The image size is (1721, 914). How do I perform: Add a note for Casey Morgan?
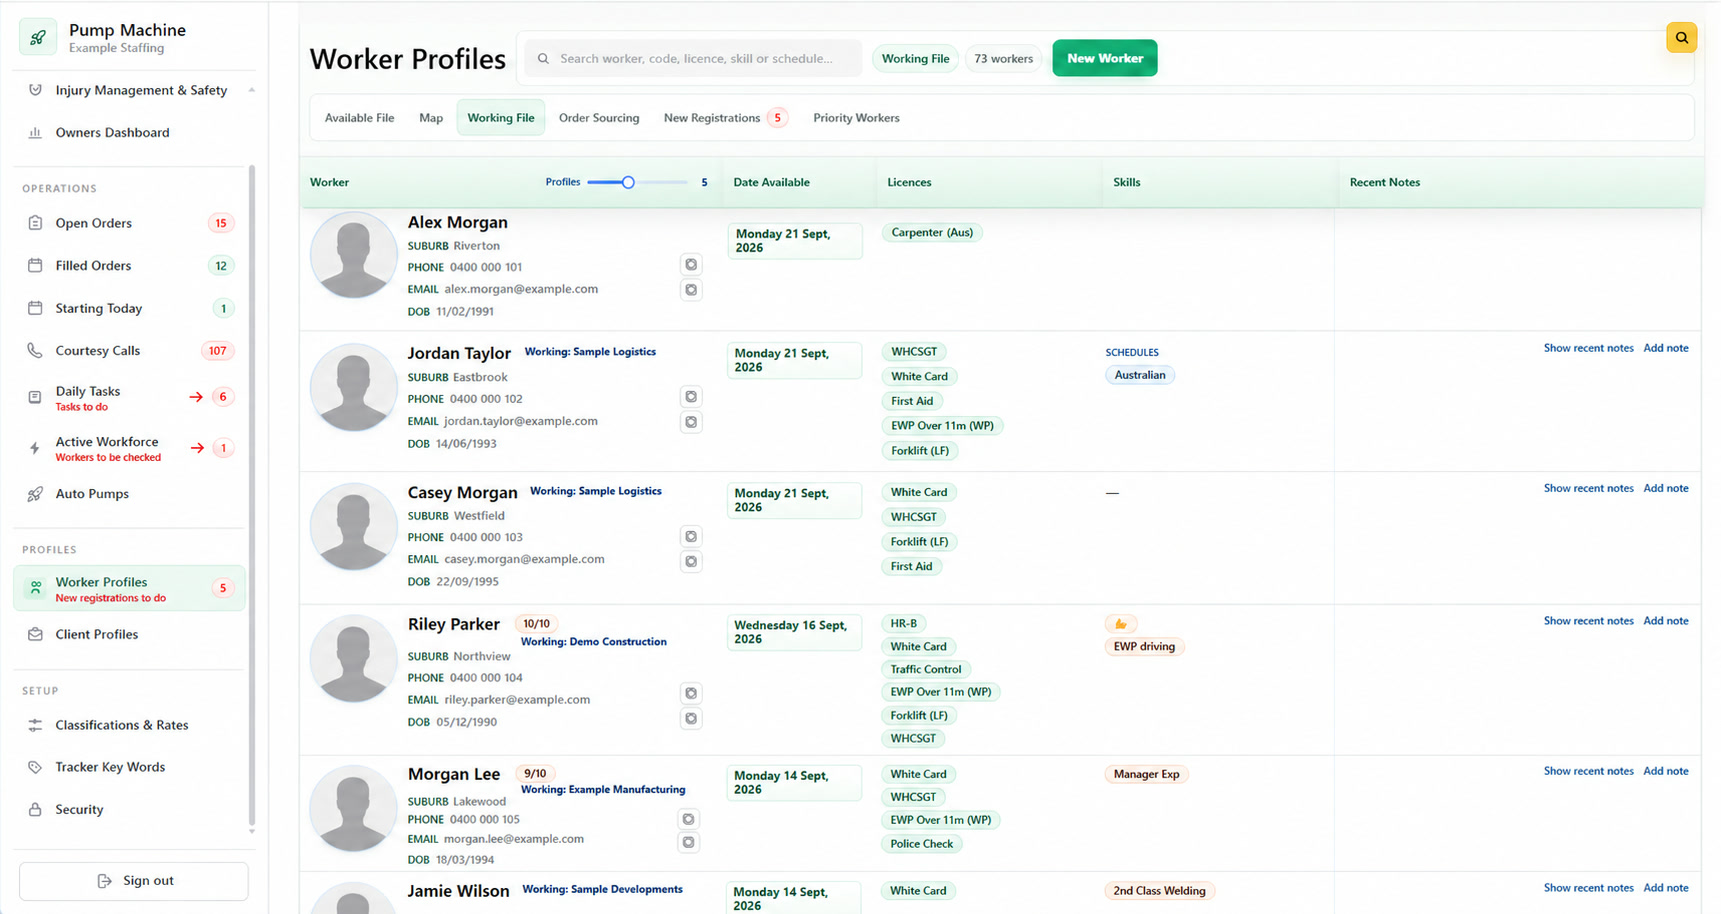click(1666, 488)
